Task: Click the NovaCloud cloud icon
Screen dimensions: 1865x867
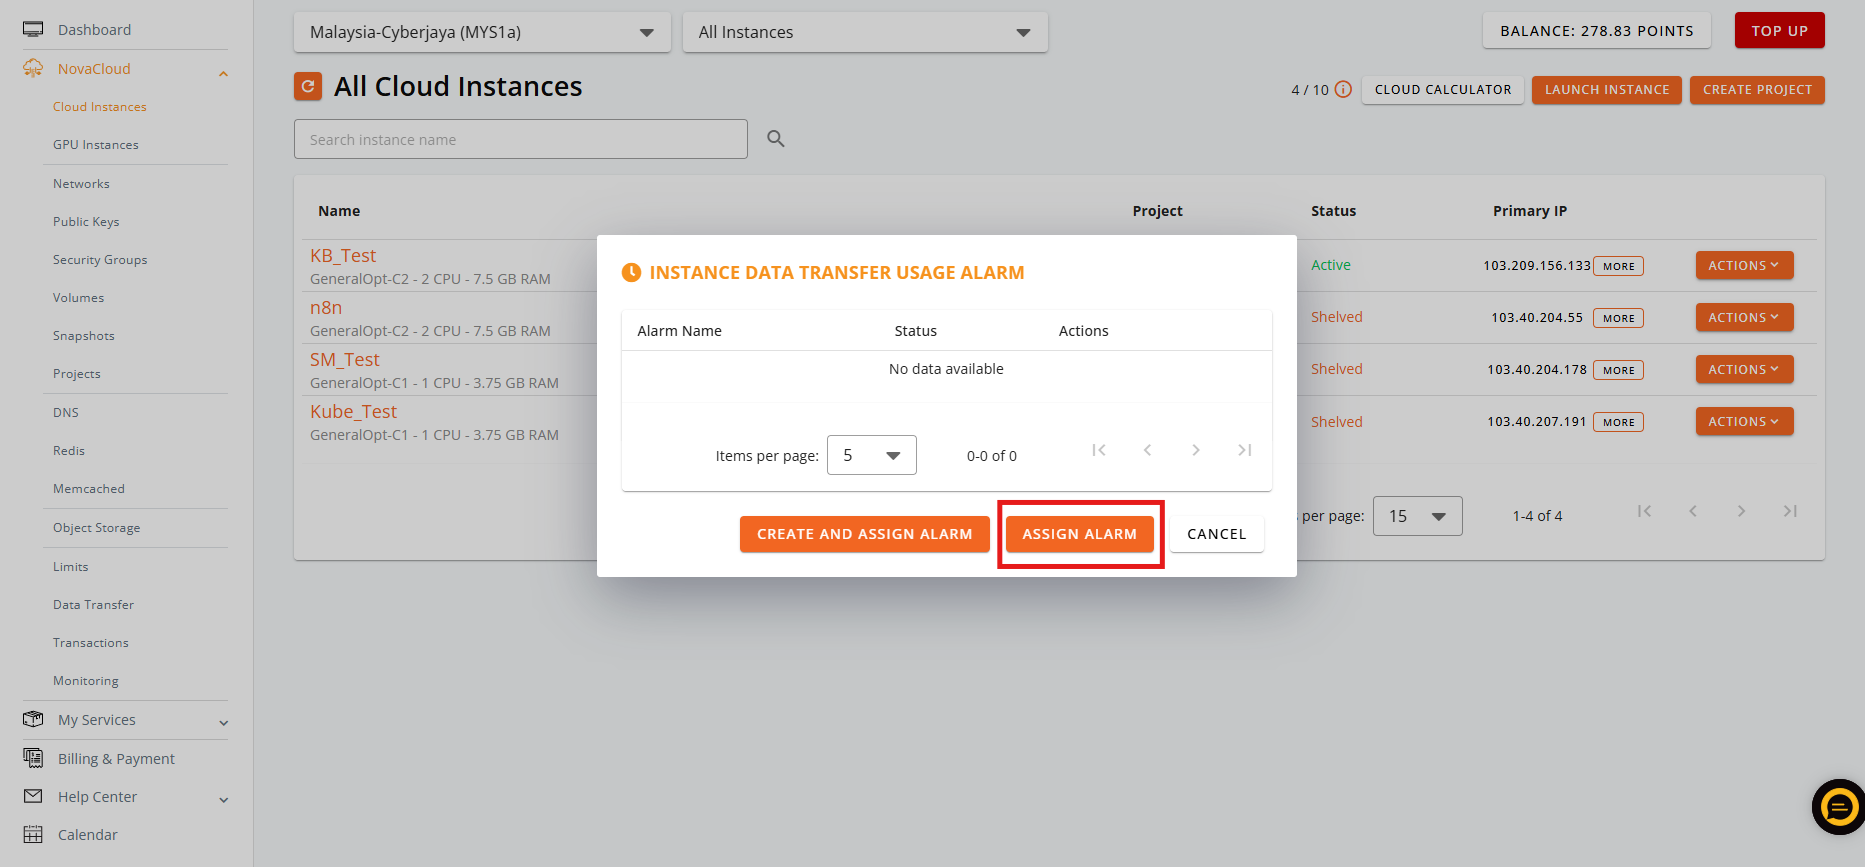Action: click(x=33, y=68)
